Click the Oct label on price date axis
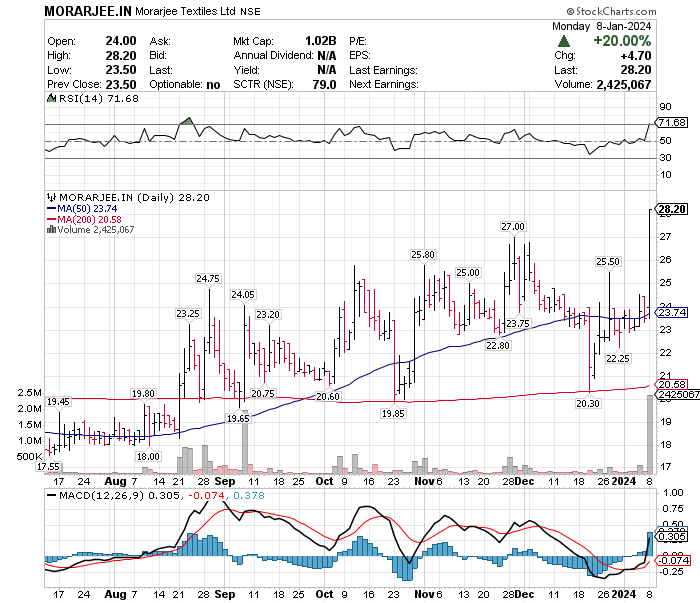Viewport: 700px width, 603px height. click(x=325, y=481)
